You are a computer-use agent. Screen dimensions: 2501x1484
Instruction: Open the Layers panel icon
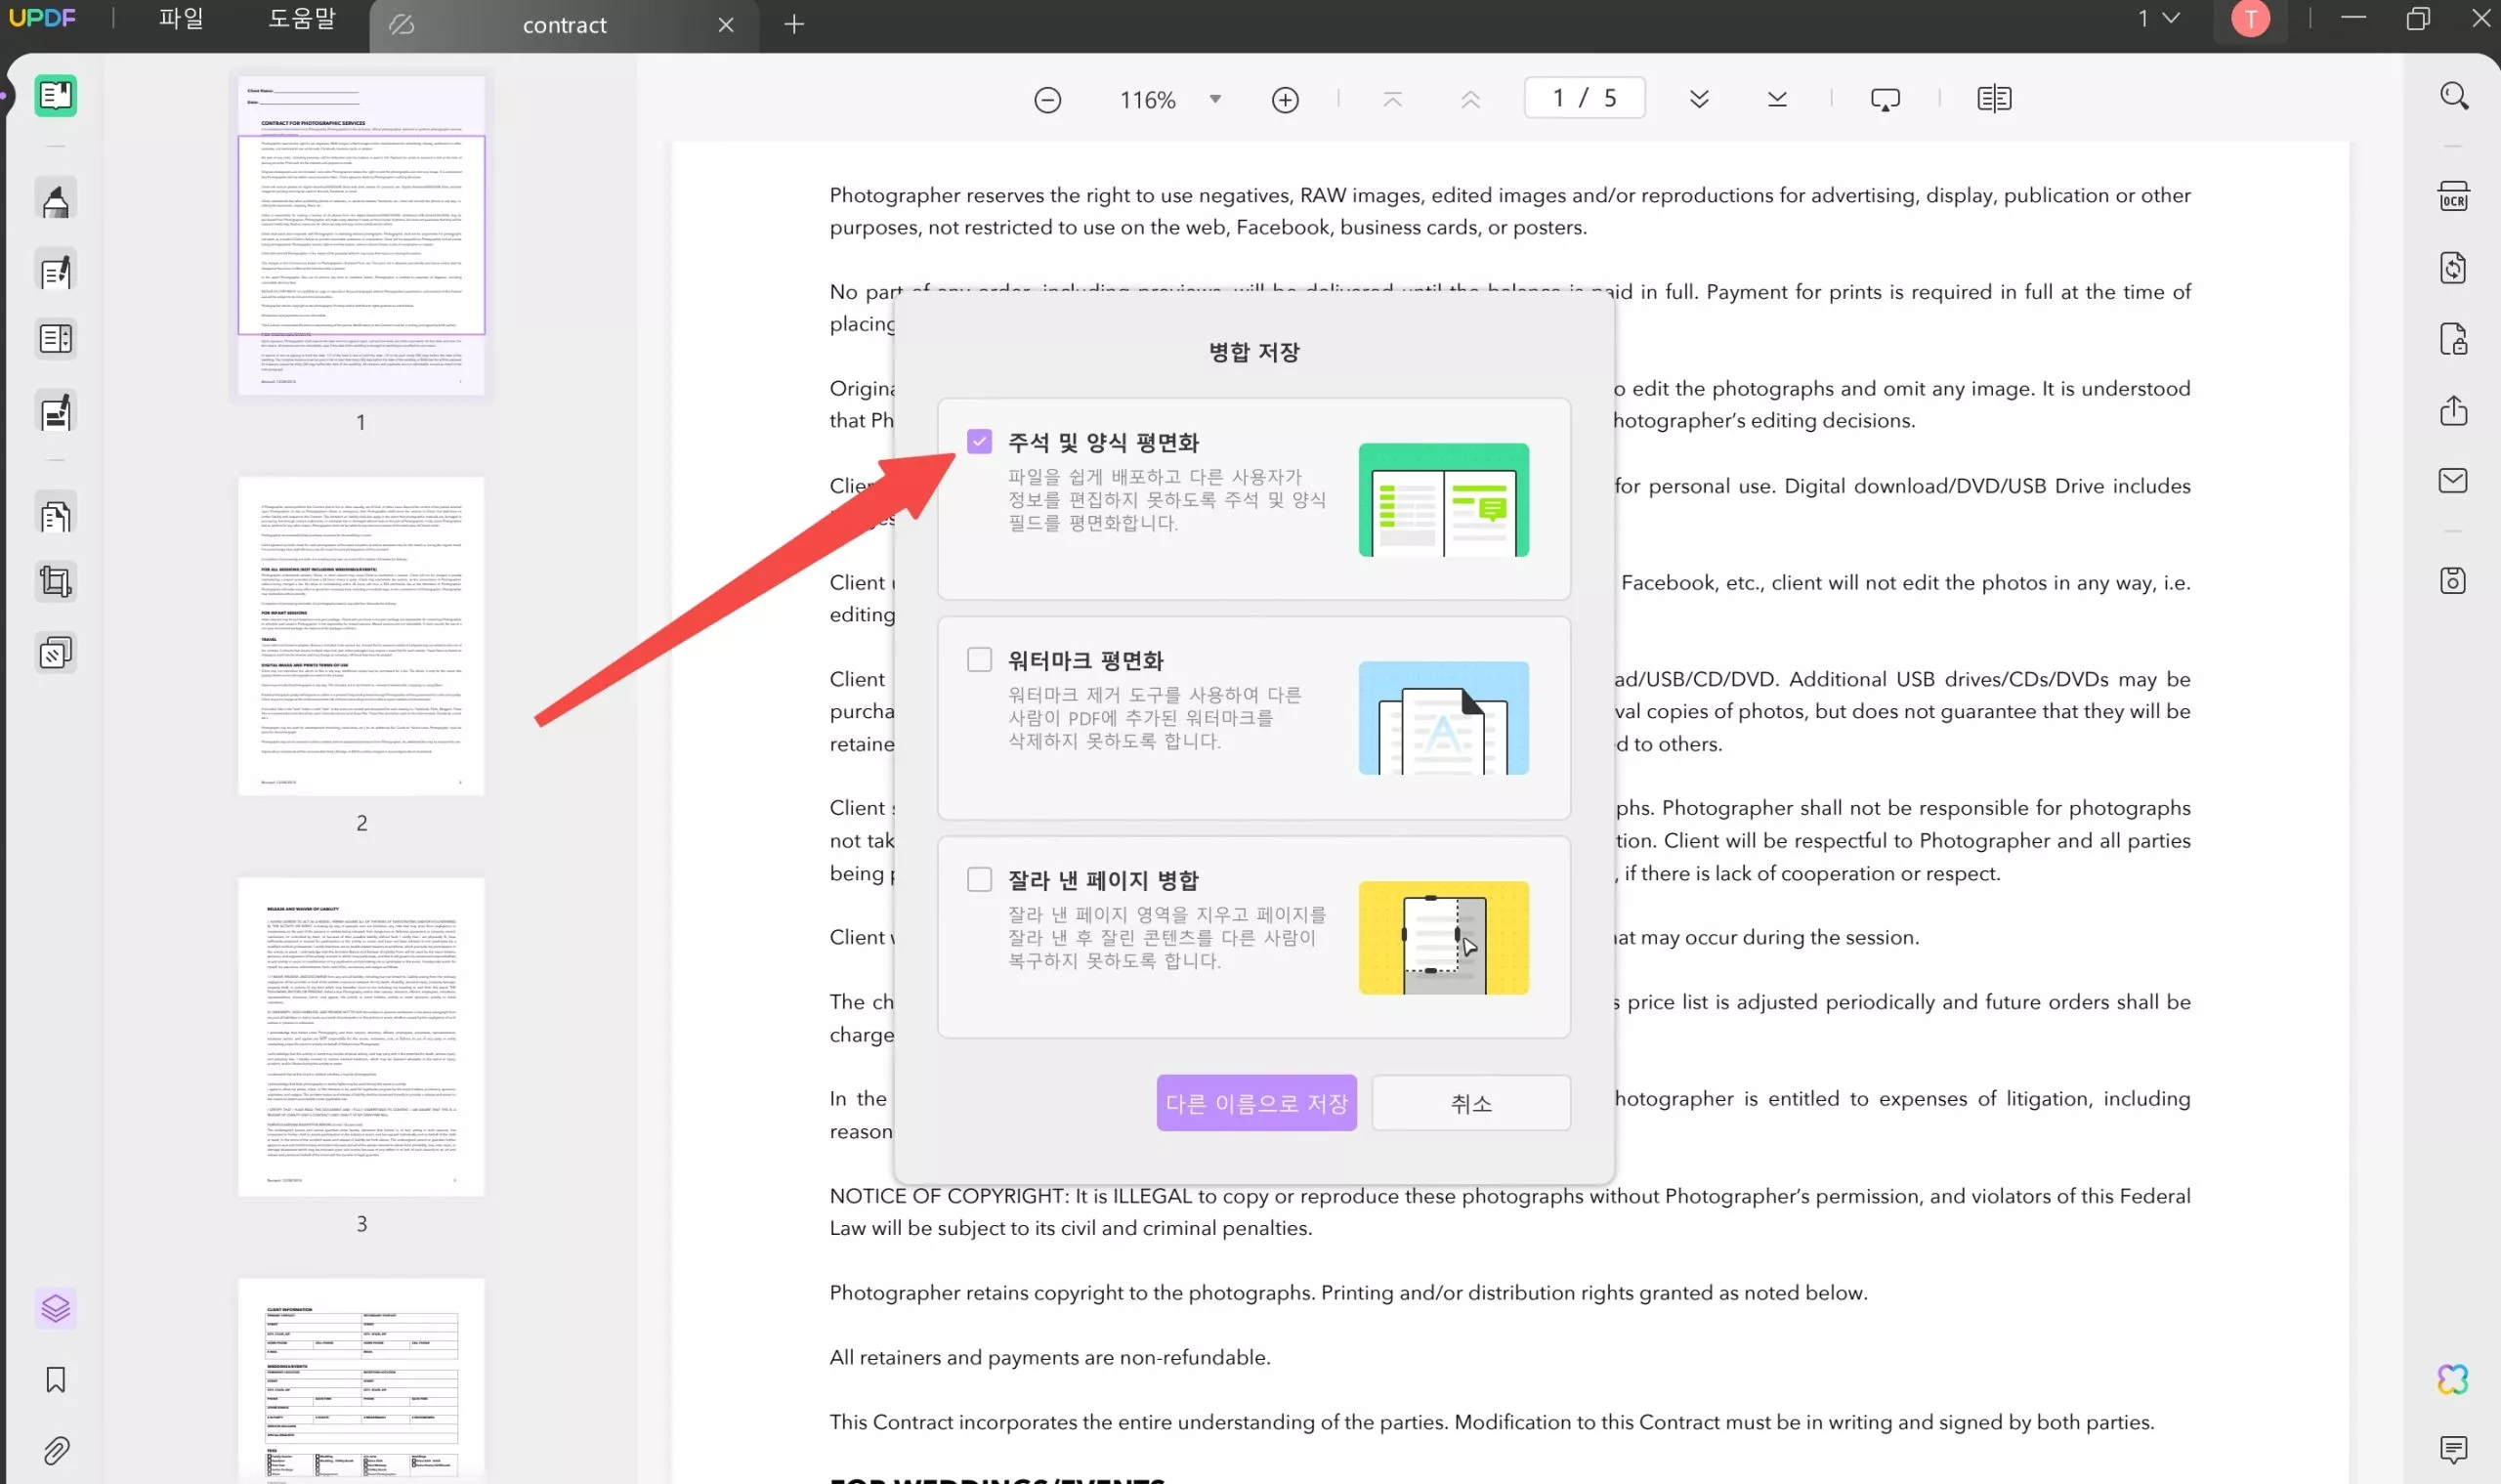(x=56, y=1308)
